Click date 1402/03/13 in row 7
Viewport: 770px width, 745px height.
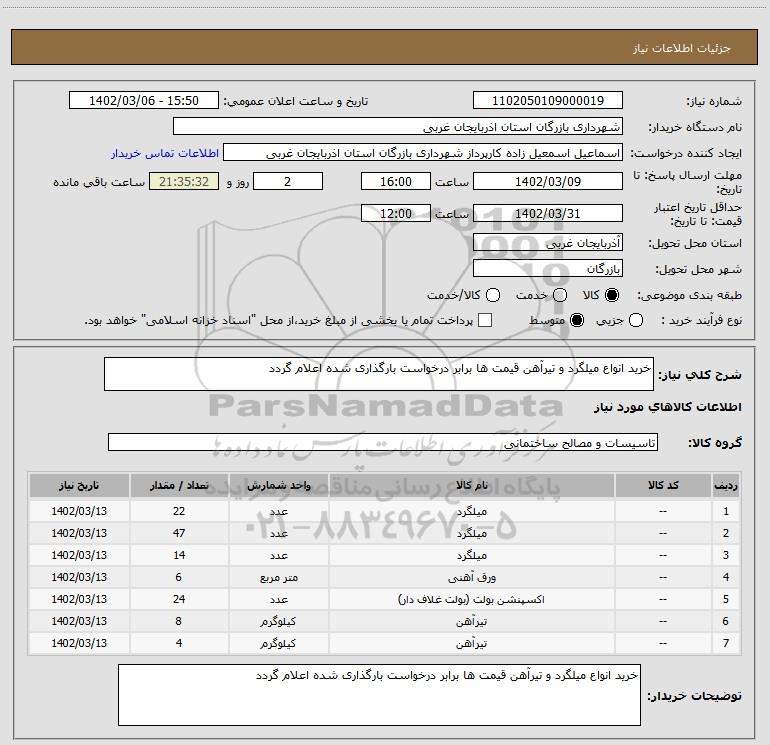click(79, 643)
